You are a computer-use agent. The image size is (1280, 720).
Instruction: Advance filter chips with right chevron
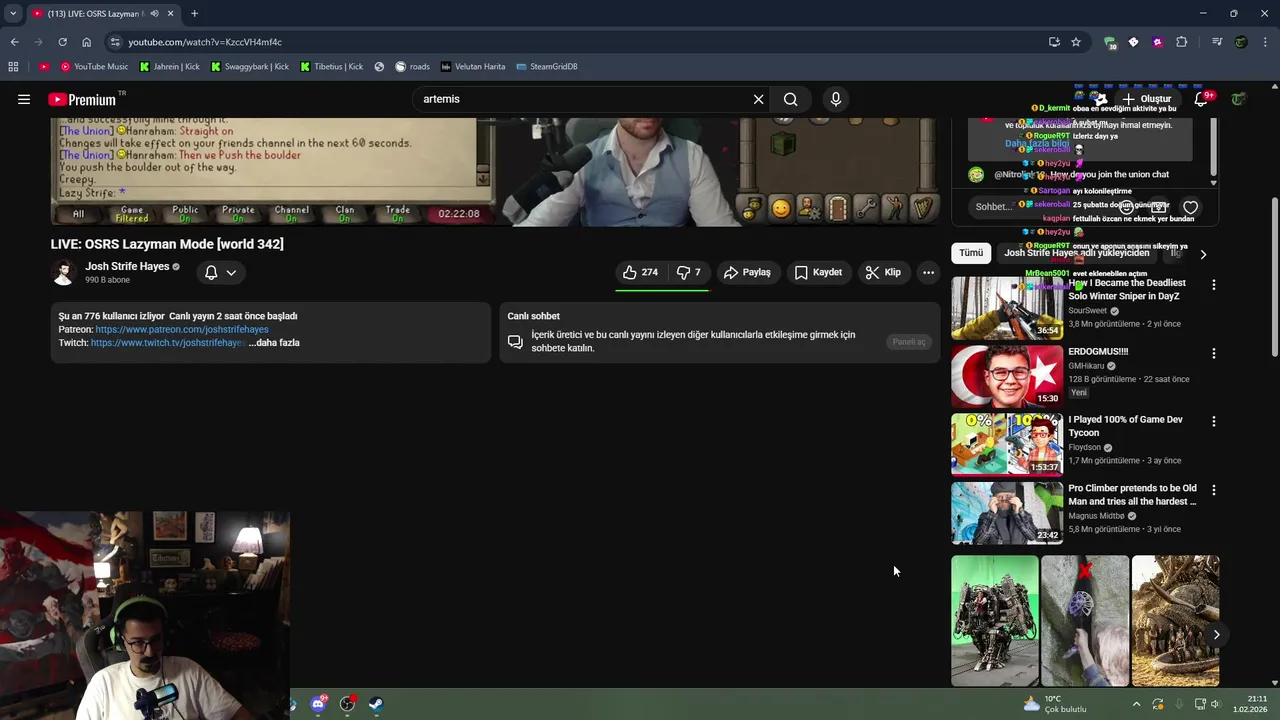[x=1203, y=254]
